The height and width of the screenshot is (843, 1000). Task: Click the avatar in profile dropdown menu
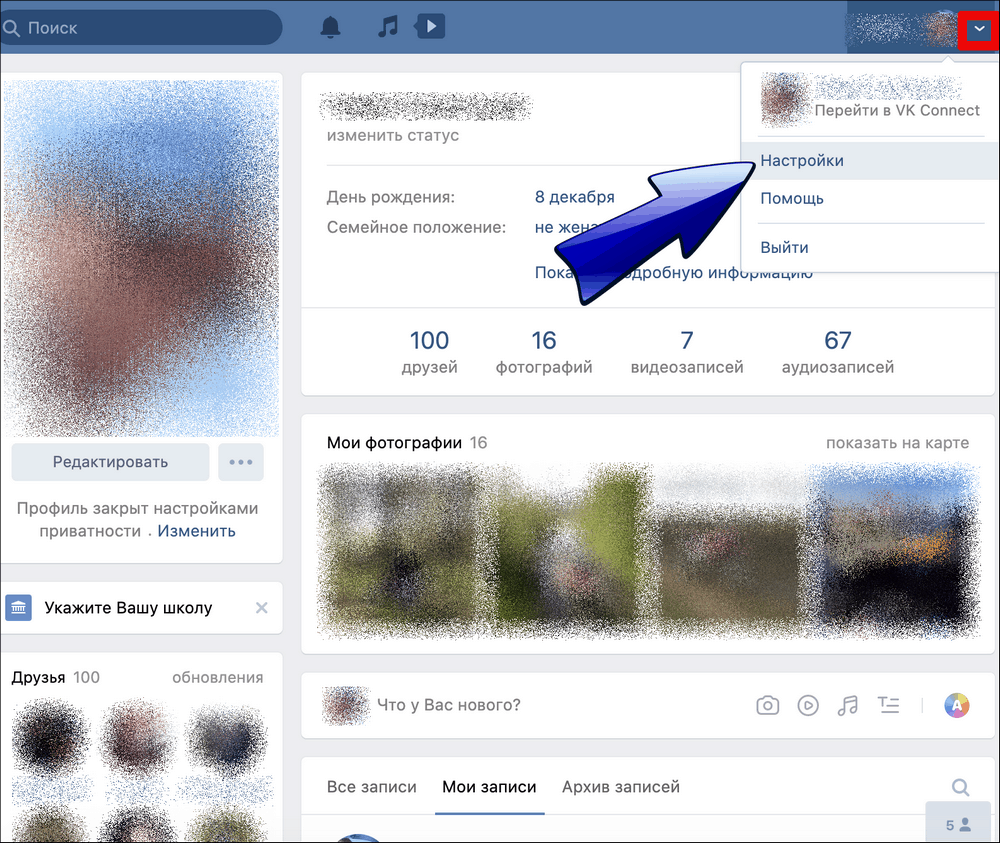[x=783, y=99]
